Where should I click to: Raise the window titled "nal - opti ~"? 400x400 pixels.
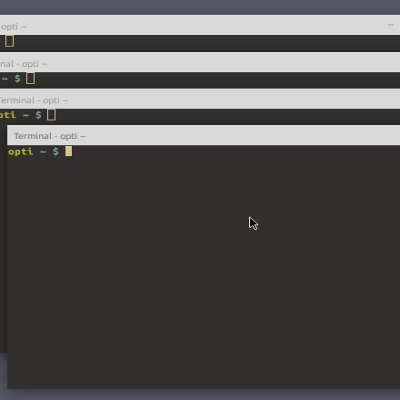(200, 63)
